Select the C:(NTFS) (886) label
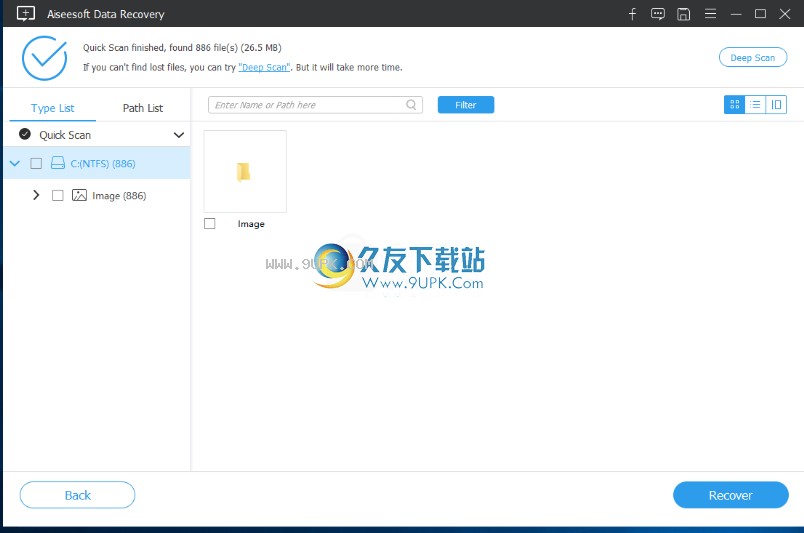Viewport: 804px width, 533px height. pos(103,163)
